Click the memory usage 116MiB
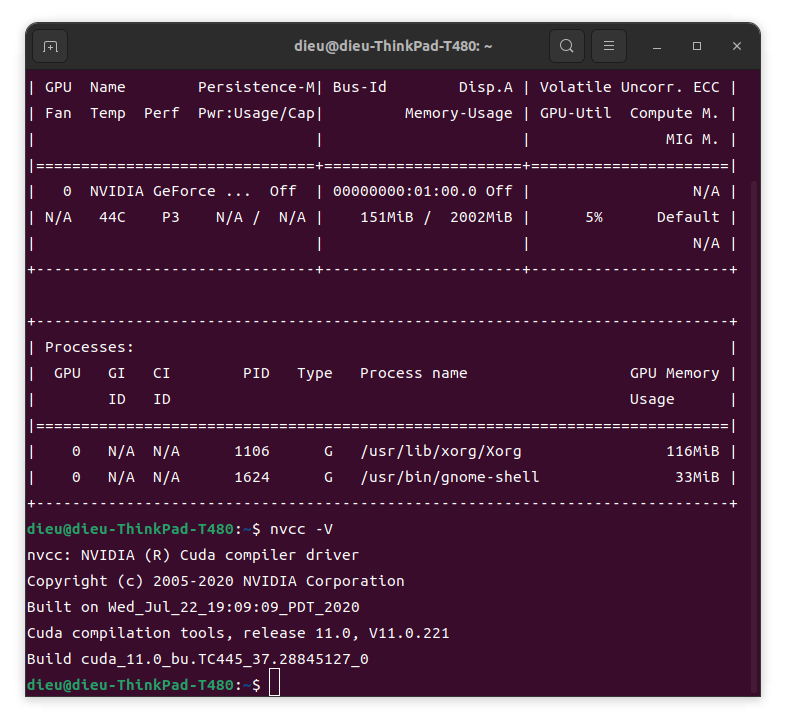This screenshot has height=725, width=786. pyautogui.click(x=693, y=451)
